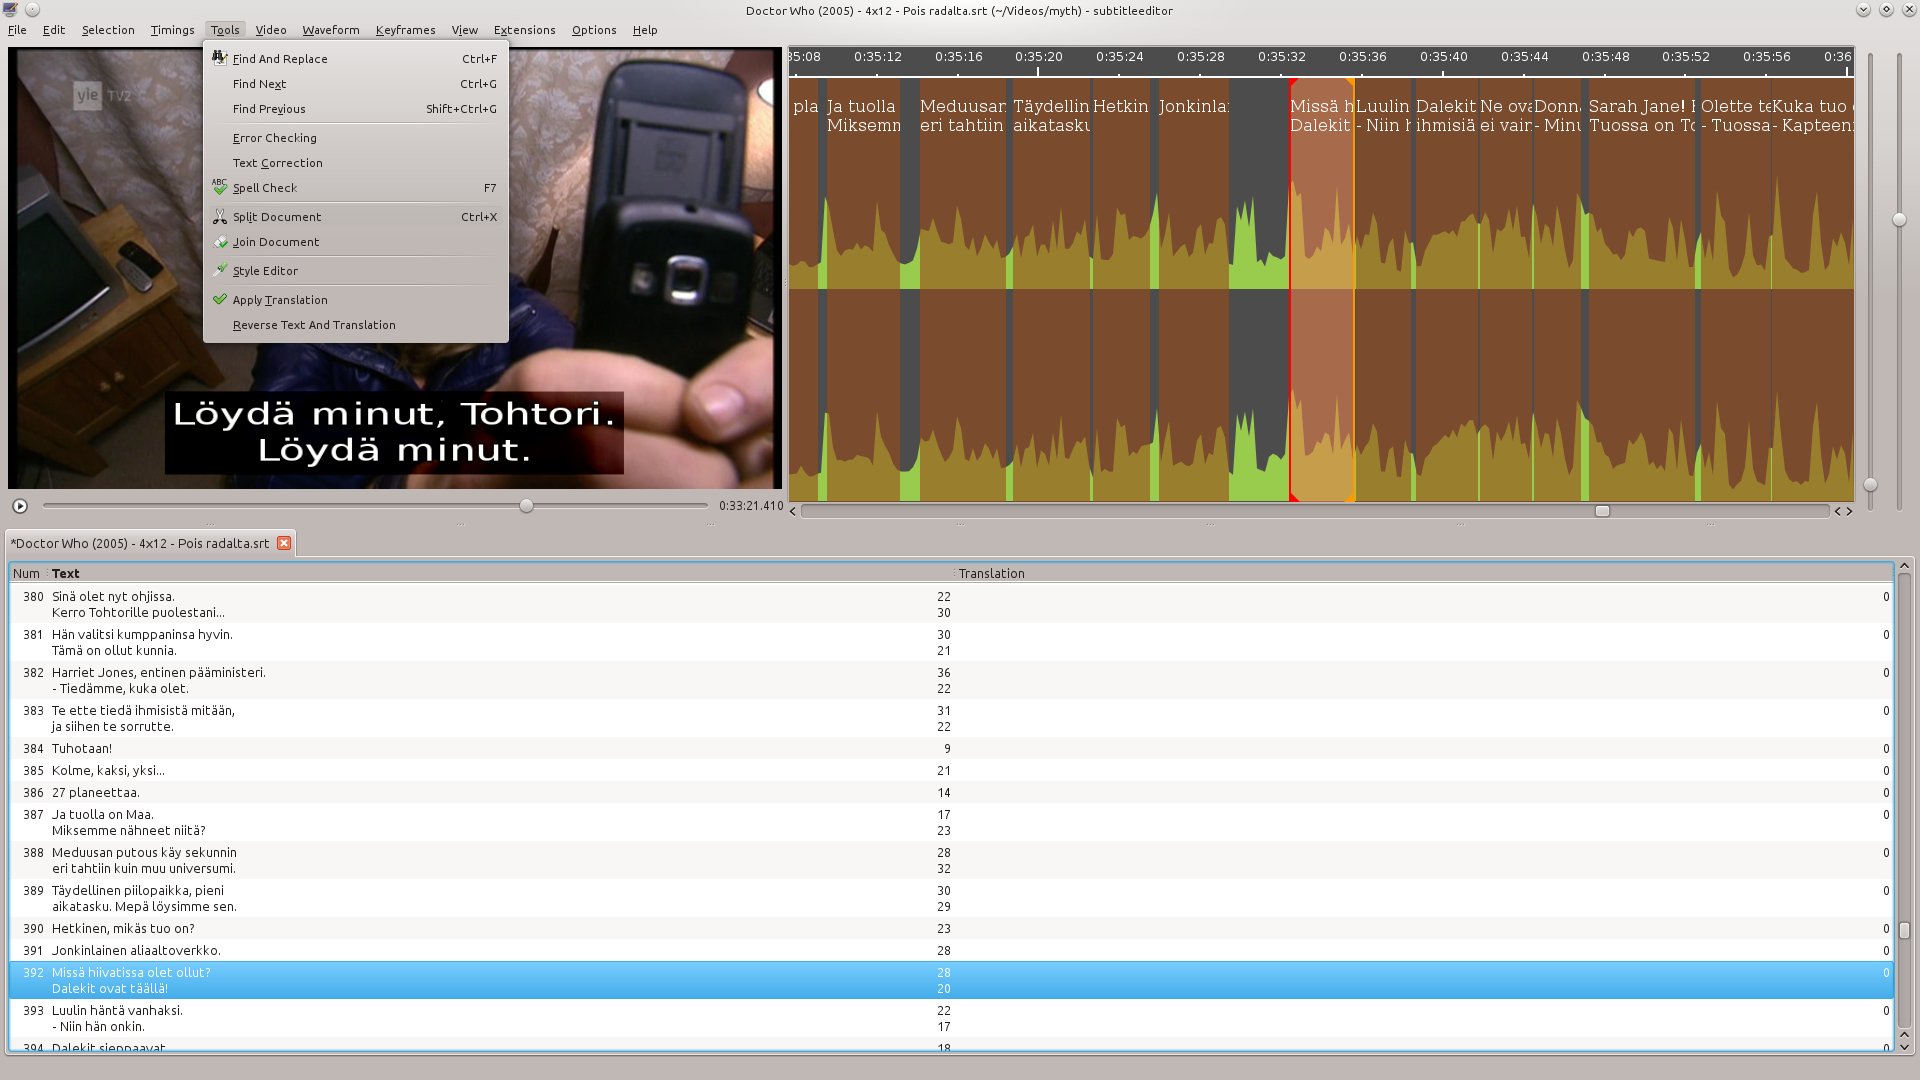This screenshot has width=1920, height=1080.
Task: Open the View menu
Action: 464,30
